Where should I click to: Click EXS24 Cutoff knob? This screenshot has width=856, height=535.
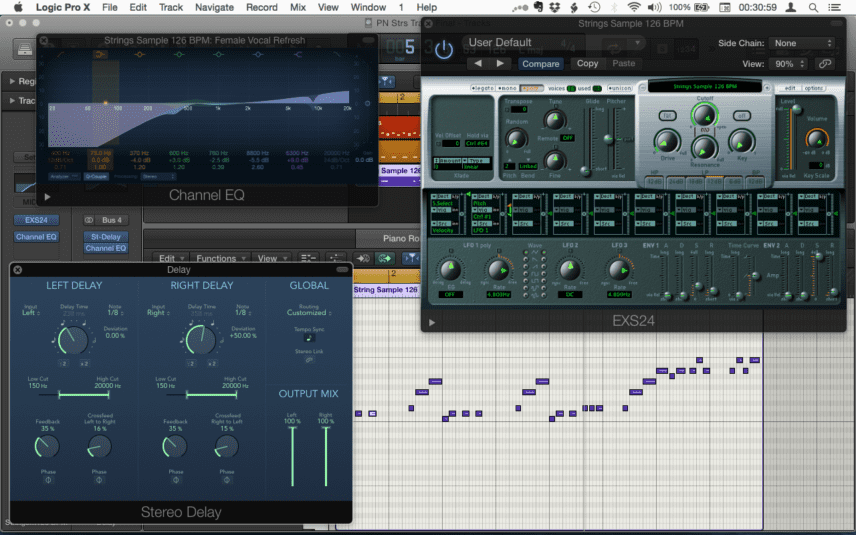(704, 115)
